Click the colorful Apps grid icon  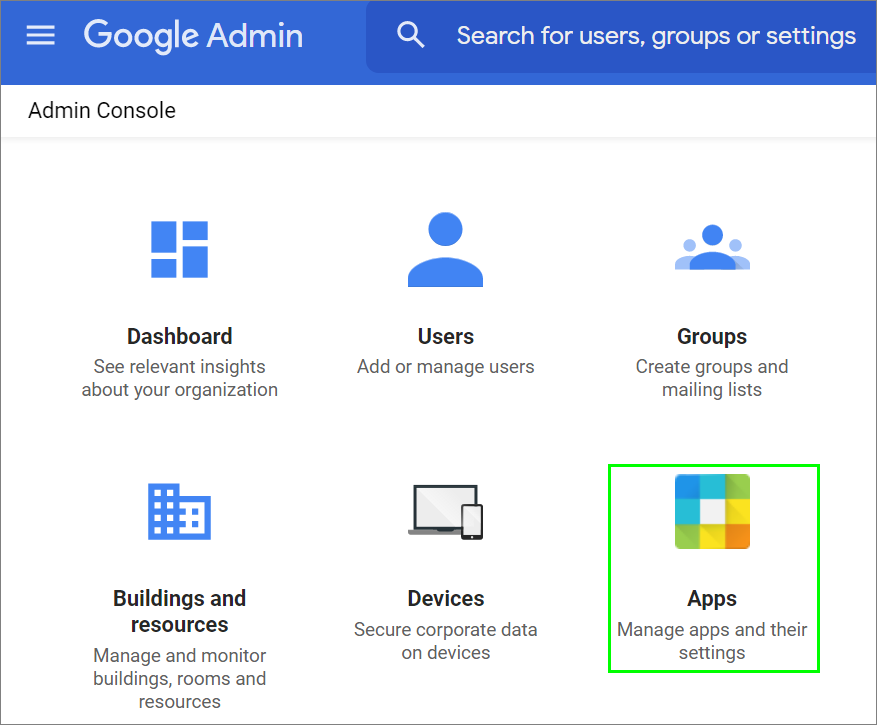(712, 511)
